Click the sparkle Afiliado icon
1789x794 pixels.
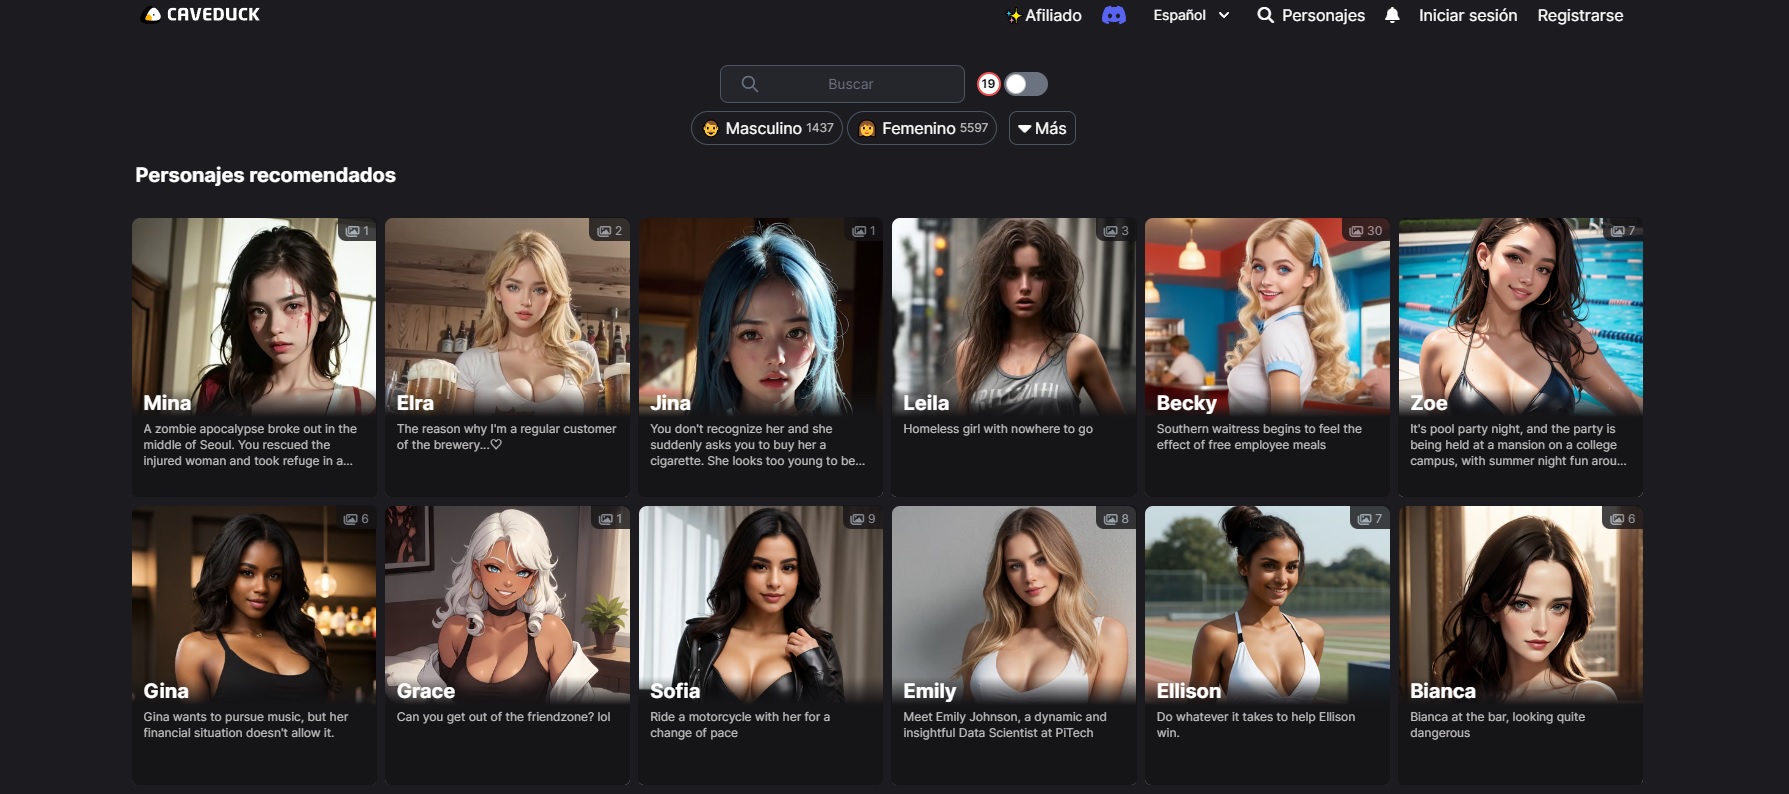(x=1013, y=16)
